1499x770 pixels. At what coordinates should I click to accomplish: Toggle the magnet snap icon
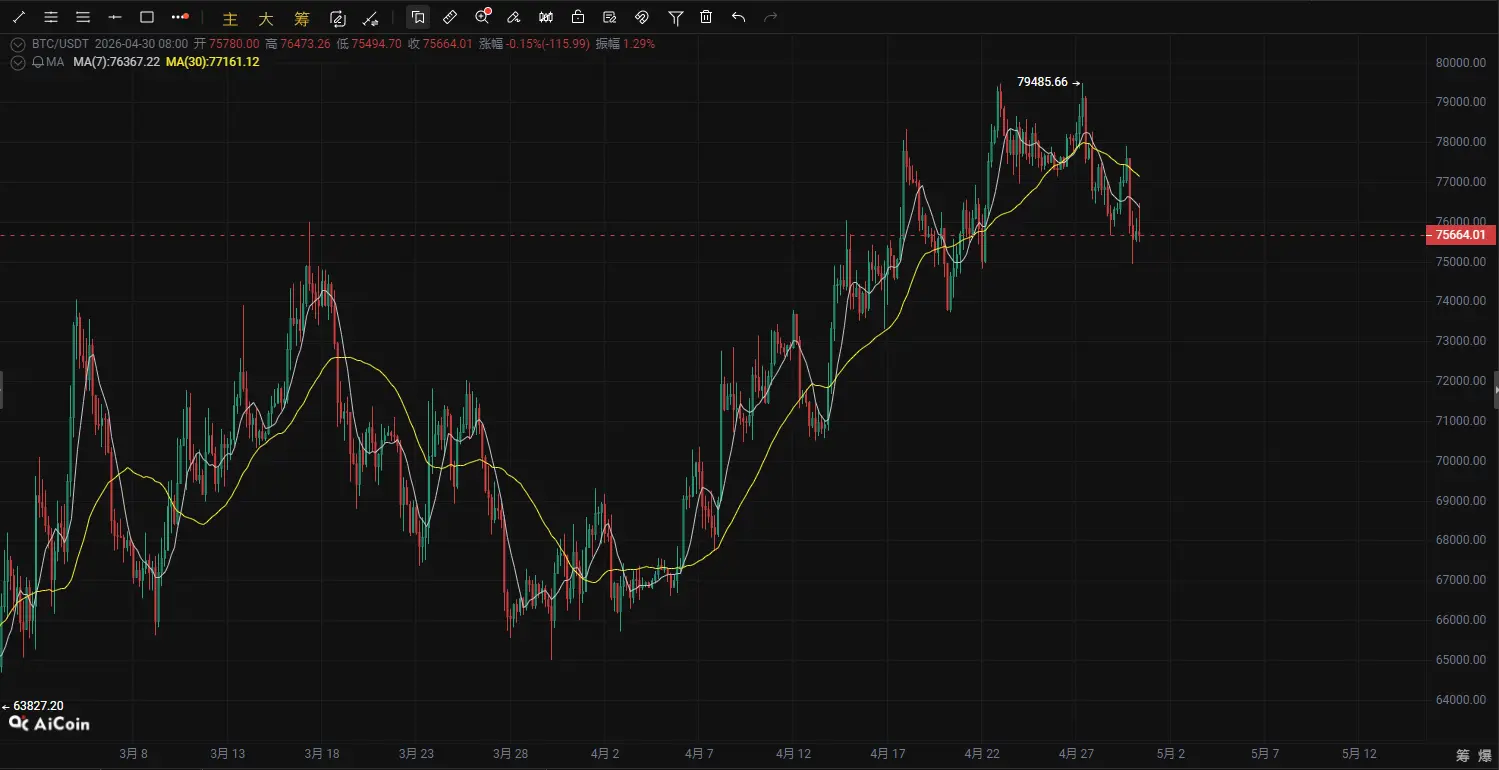click(x=642, y=17)
